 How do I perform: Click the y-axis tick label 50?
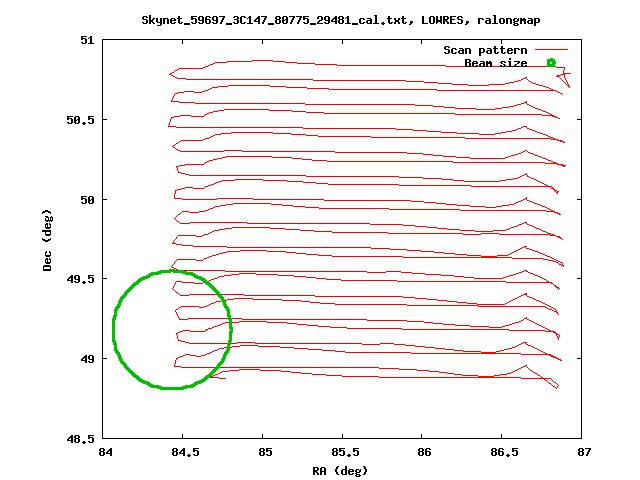(87, 200)
